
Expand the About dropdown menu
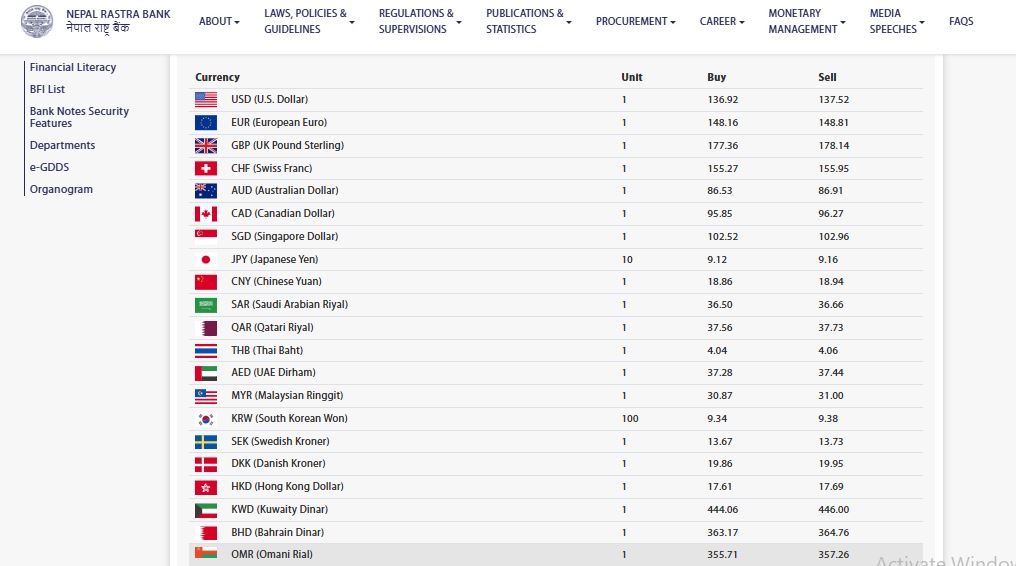tap(219, 21)
